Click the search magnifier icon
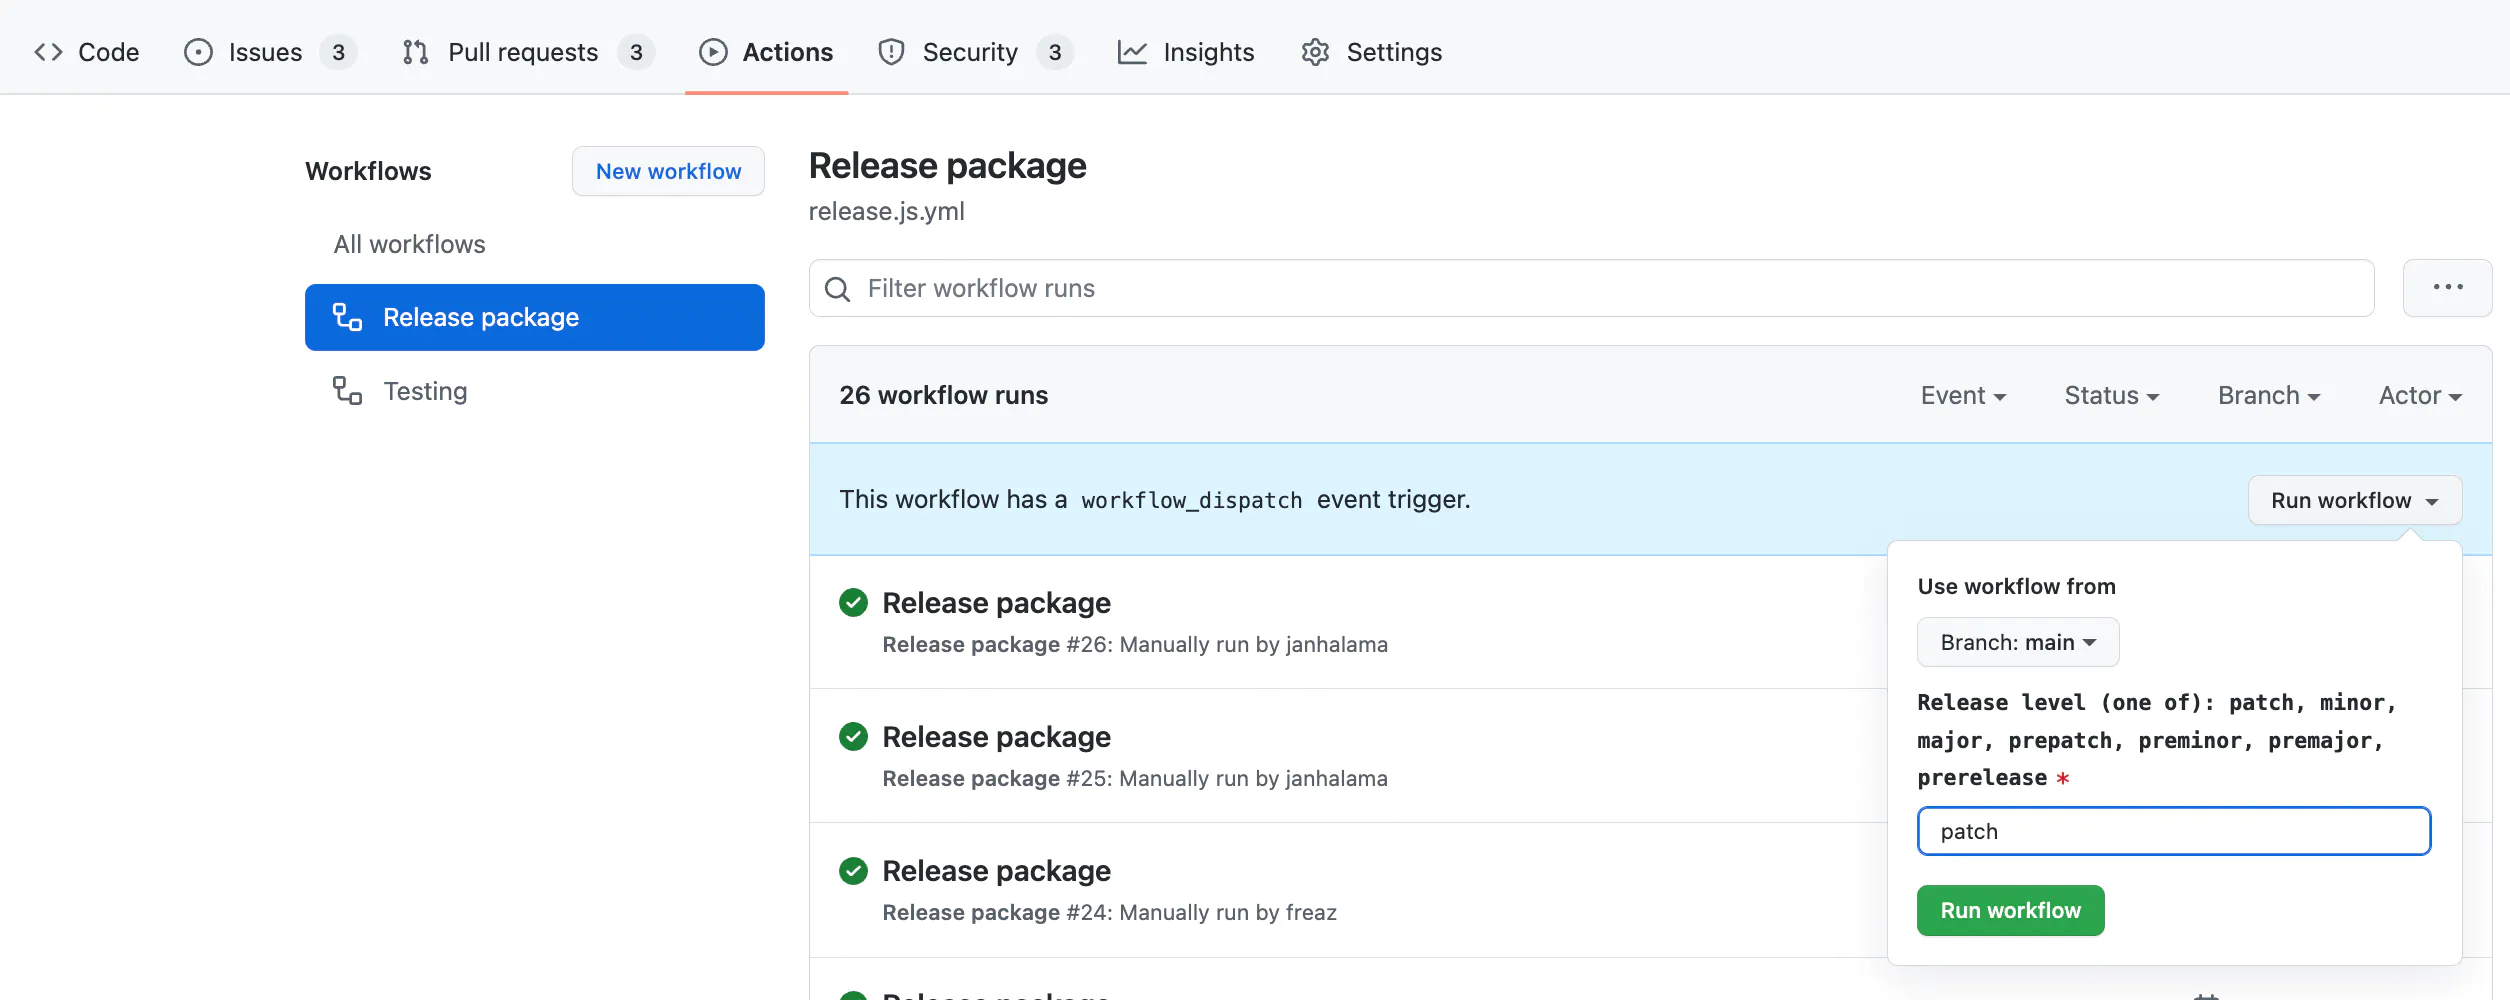Viewport: 2510px width, 1000px height. (837, 289)
